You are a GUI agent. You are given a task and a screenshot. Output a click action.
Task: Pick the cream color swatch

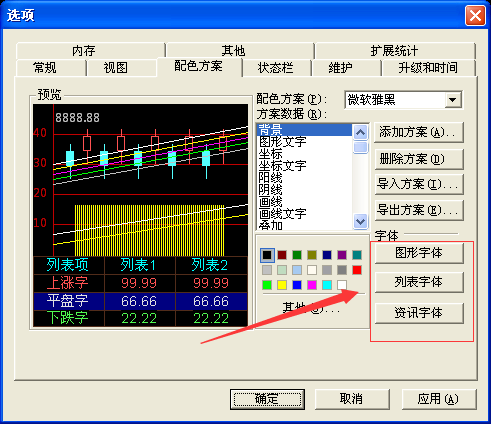312,270
